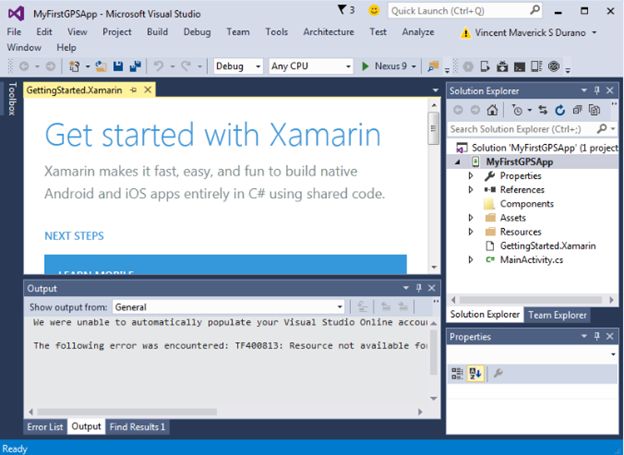Viewport: 624px width, 455px height.
Task: Switch to the Error List tab
Action: coord(45,427)
